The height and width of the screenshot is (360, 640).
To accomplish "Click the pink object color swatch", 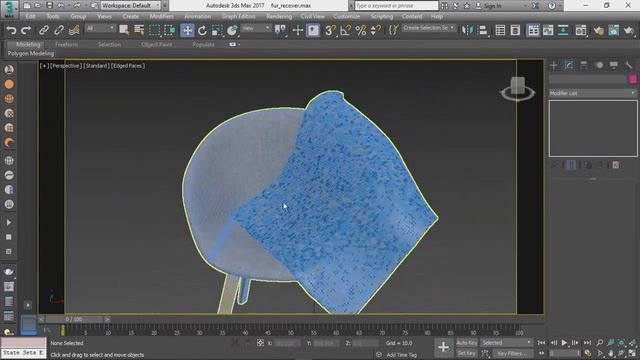I will click(633, 79).
